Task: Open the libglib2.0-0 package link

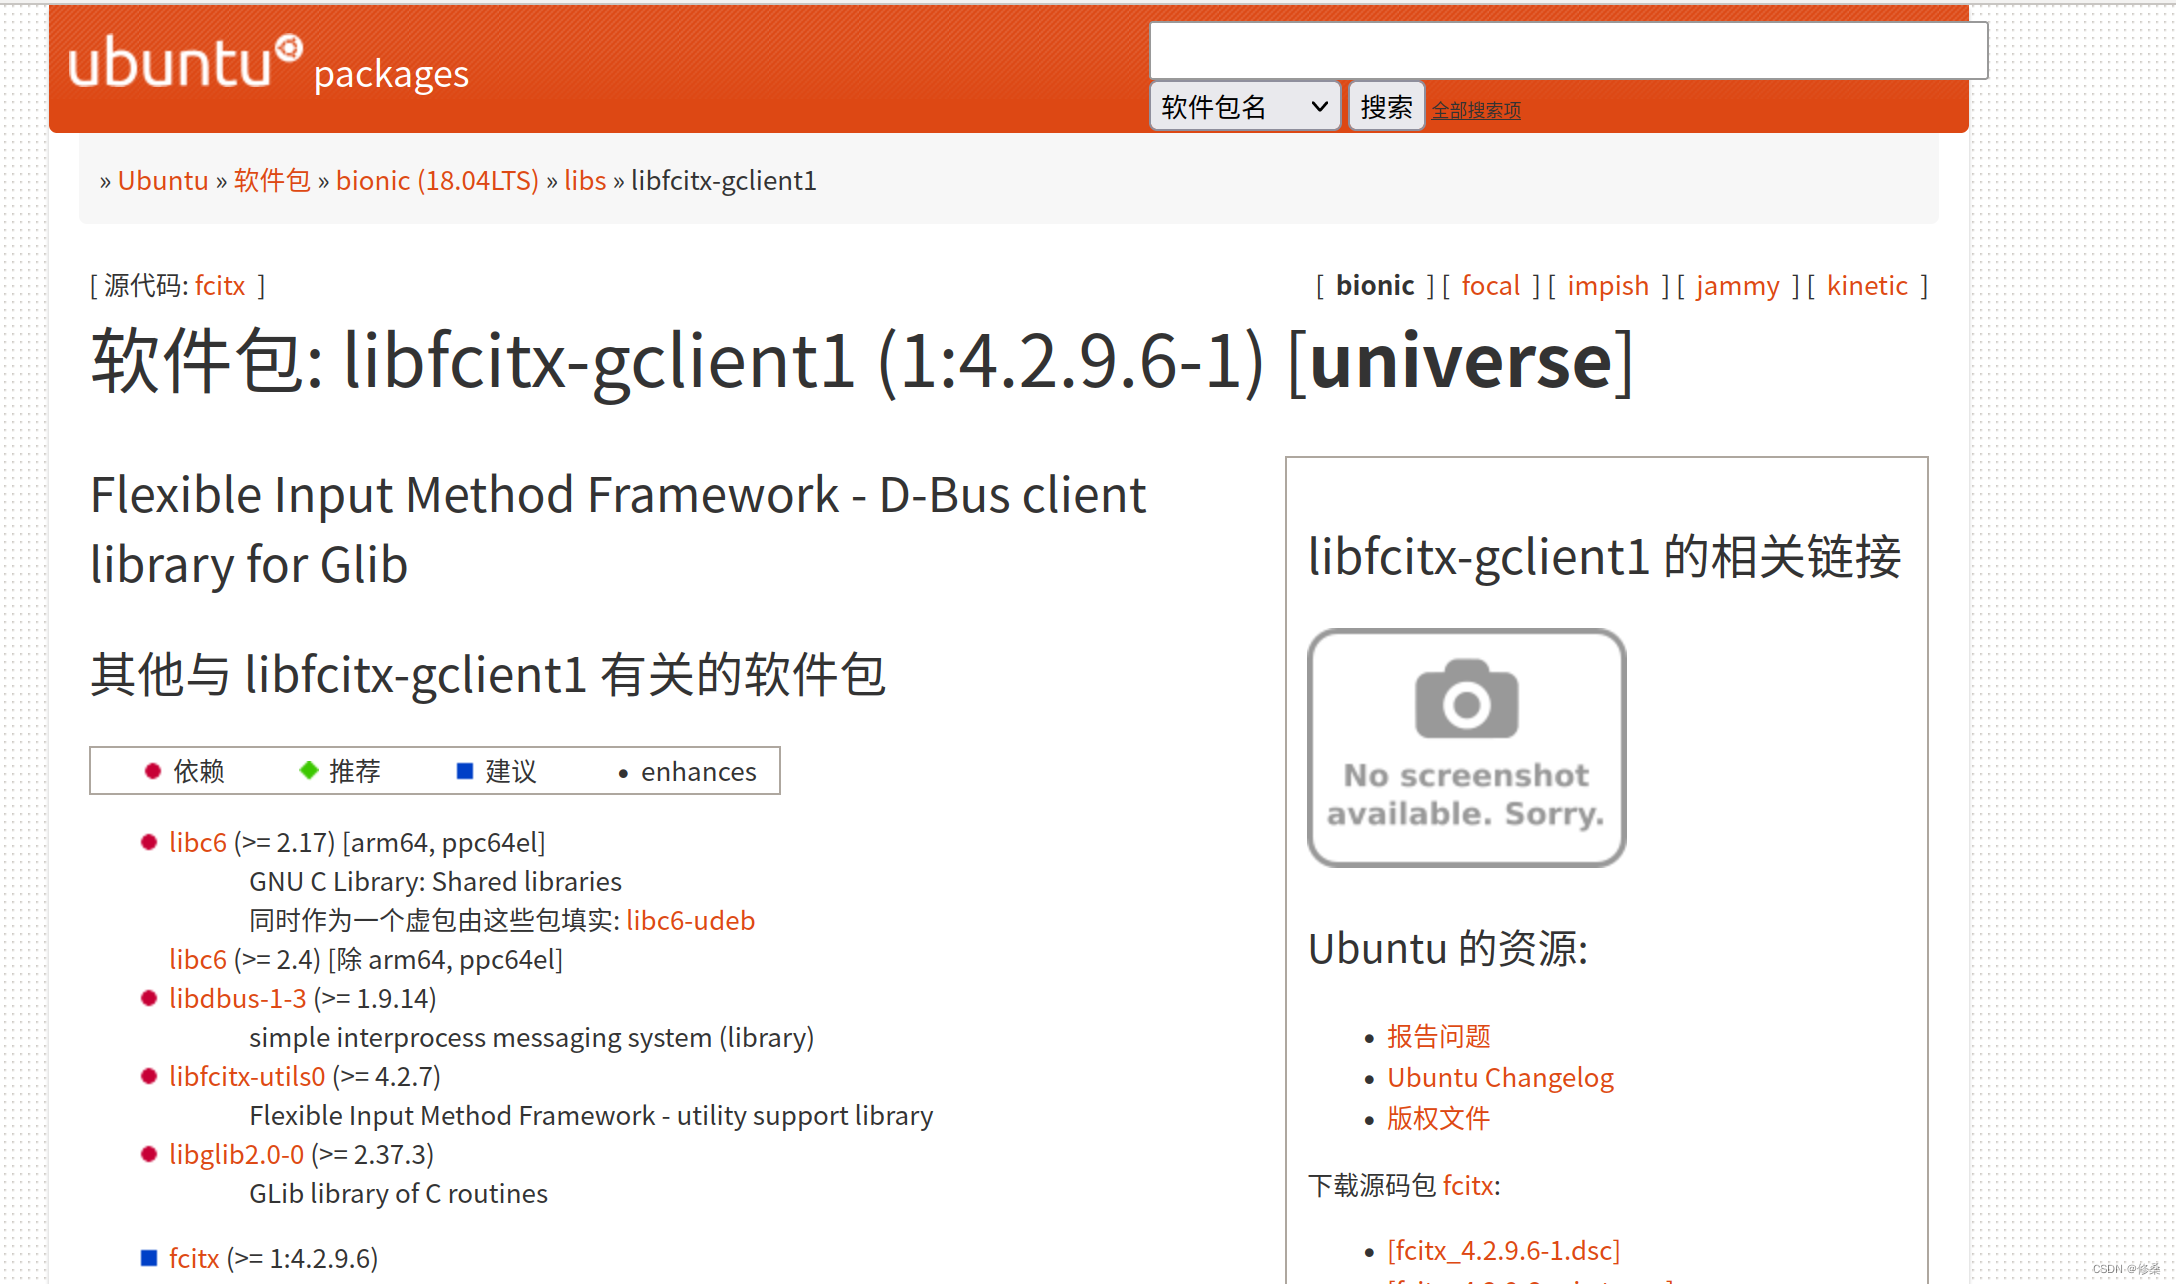Action: (236, 1154)
